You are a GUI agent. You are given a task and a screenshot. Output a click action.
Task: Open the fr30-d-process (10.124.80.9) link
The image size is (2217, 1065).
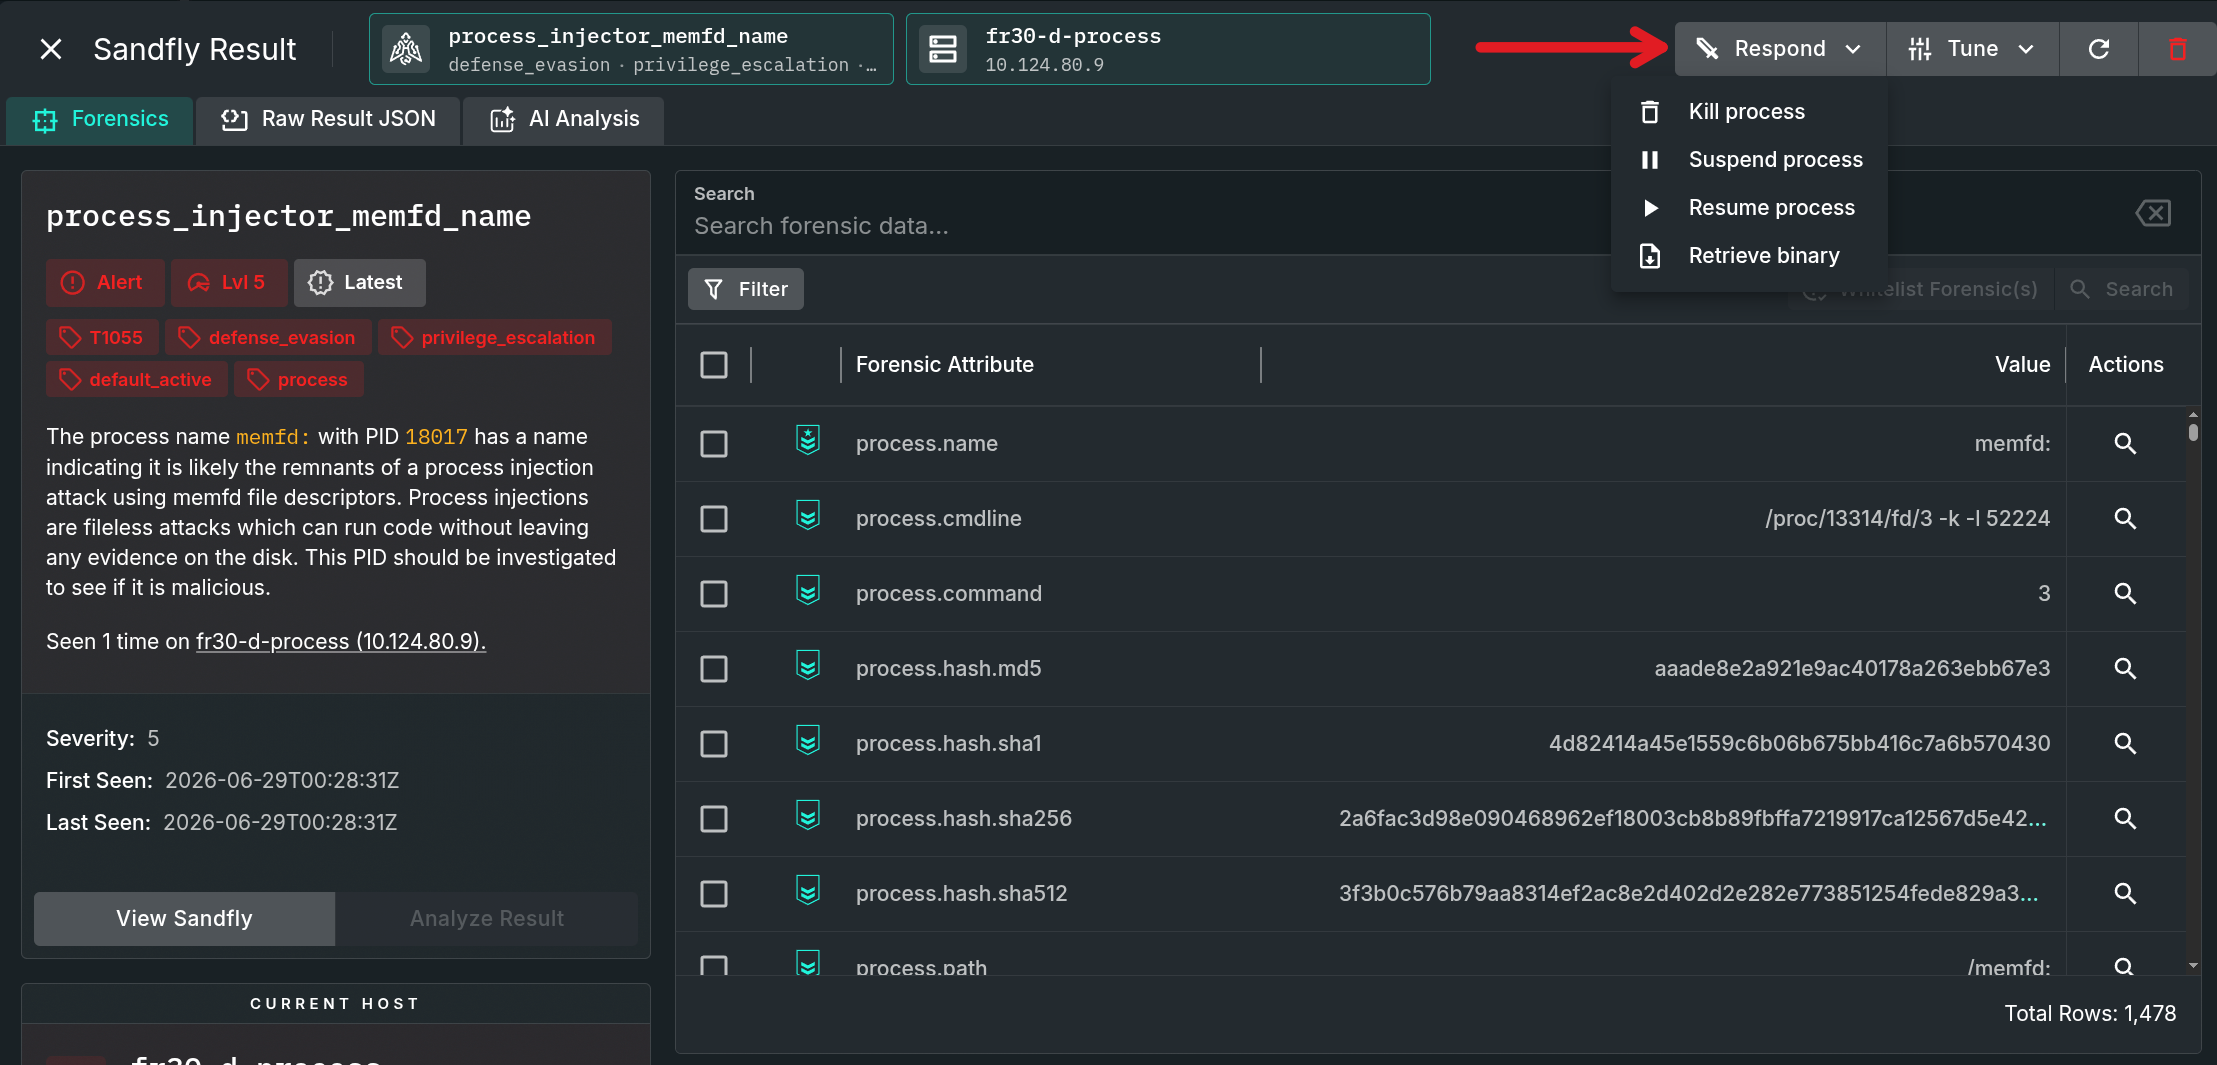(341, 642)
